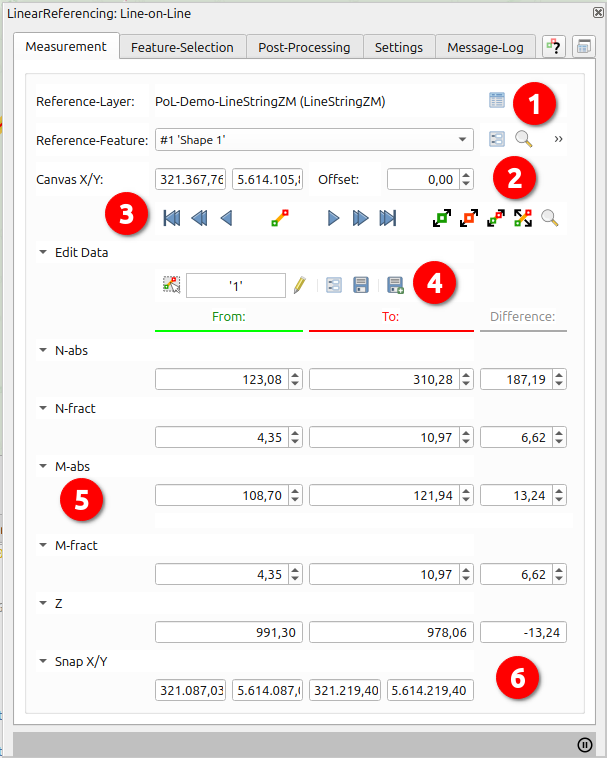Screen dimensions: 607x758
Task: Collapse the N-abs section
Action: pos(43,351)
